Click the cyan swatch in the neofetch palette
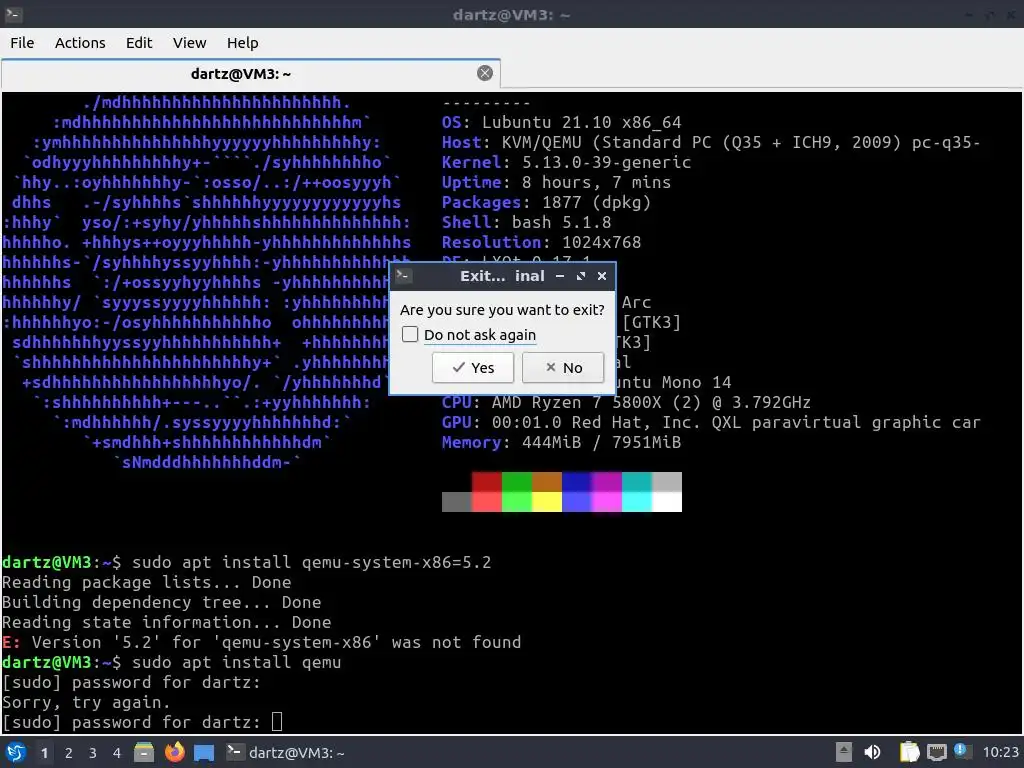This screenshot has height=768, width=1024. (637, 482)
